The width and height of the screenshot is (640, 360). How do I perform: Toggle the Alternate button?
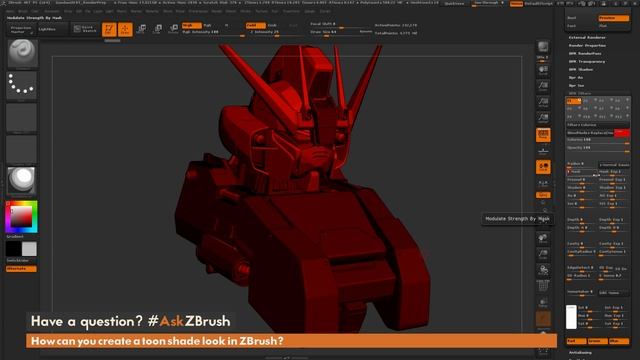(21, 269)
